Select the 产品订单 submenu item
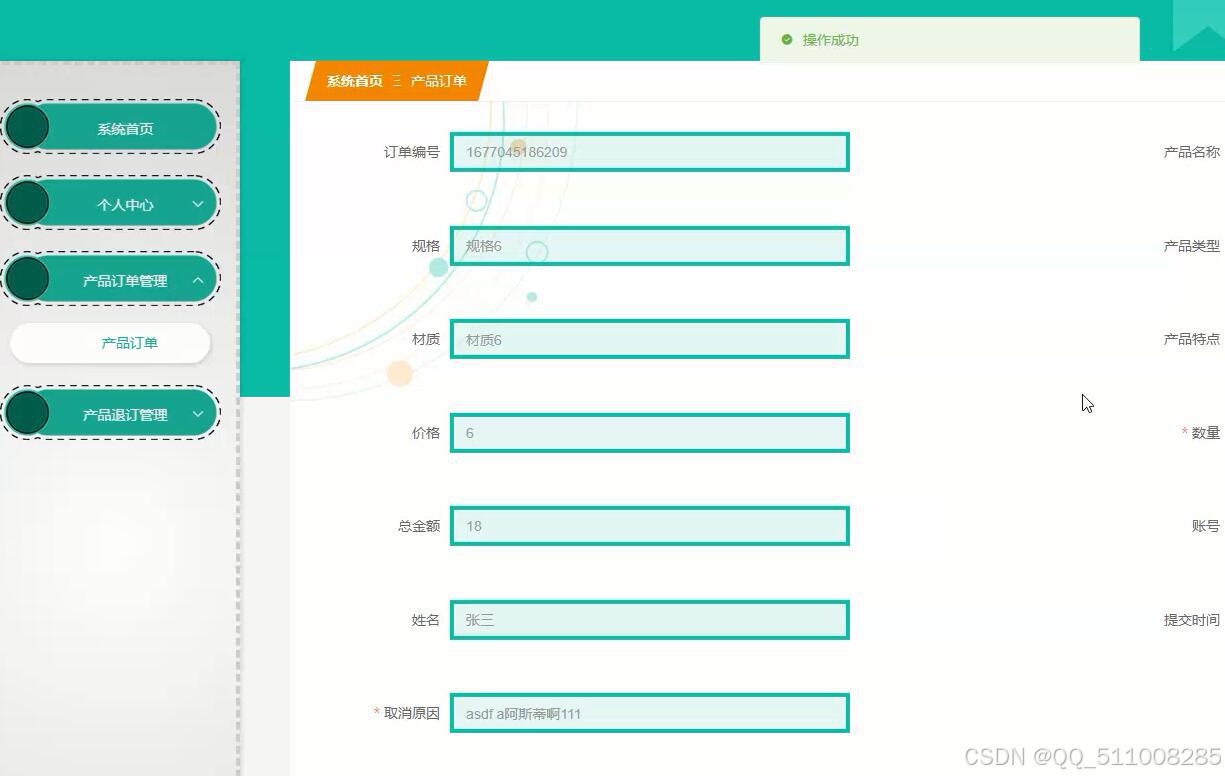Screen dimensions: 1225x776 click(110, 343)
